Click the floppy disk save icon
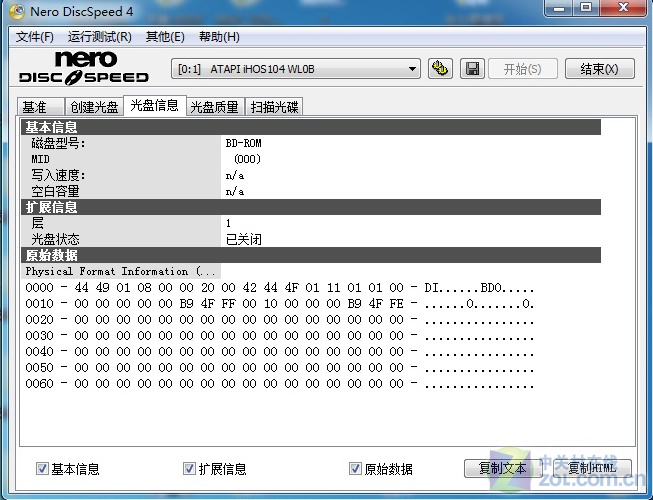 pyautogui.click(x=472, y=69)
